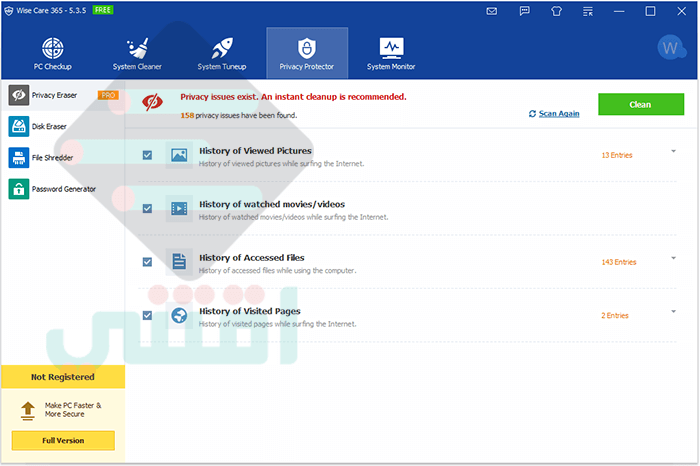The height and width of the screenshot is (466, 700).
Task: Click History of Viewed Pictures title
Action: coord(255,151)
